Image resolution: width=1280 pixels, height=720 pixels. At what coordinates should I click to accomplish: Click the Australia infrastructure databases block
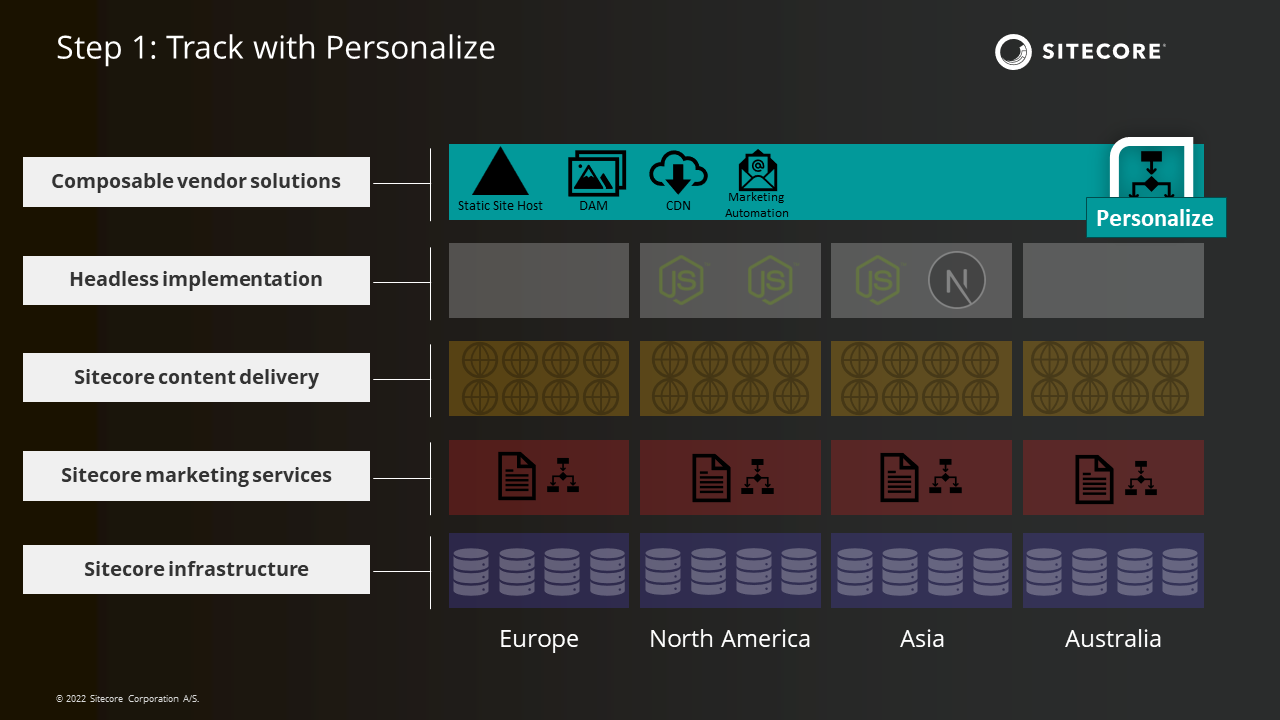pyautogui.click(x=1113, y=570)
